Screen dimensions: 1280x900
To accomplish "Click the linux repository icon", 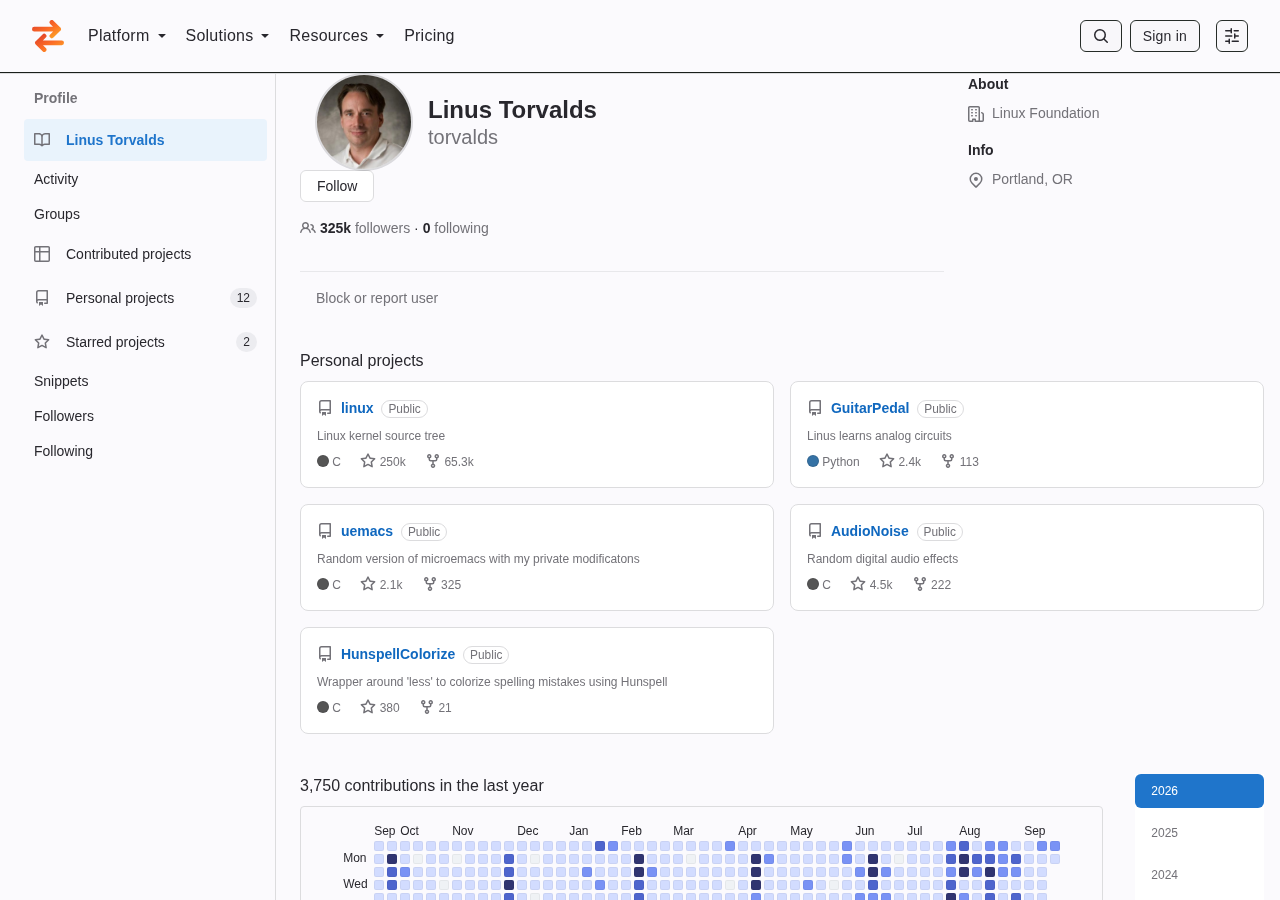I will click(x=325, y=408).
